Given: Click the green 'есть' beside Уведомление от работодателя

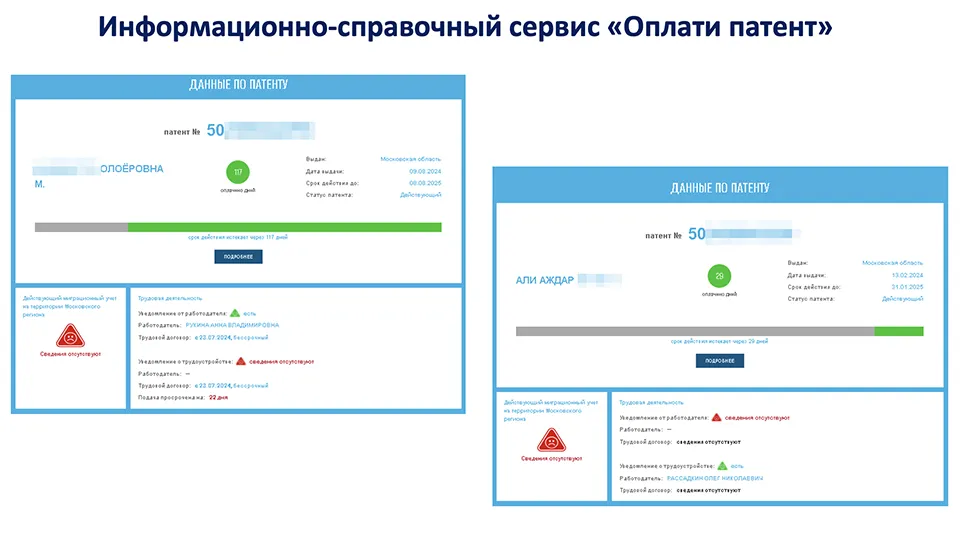Looking at the screenshot, I should click(249, 313).
